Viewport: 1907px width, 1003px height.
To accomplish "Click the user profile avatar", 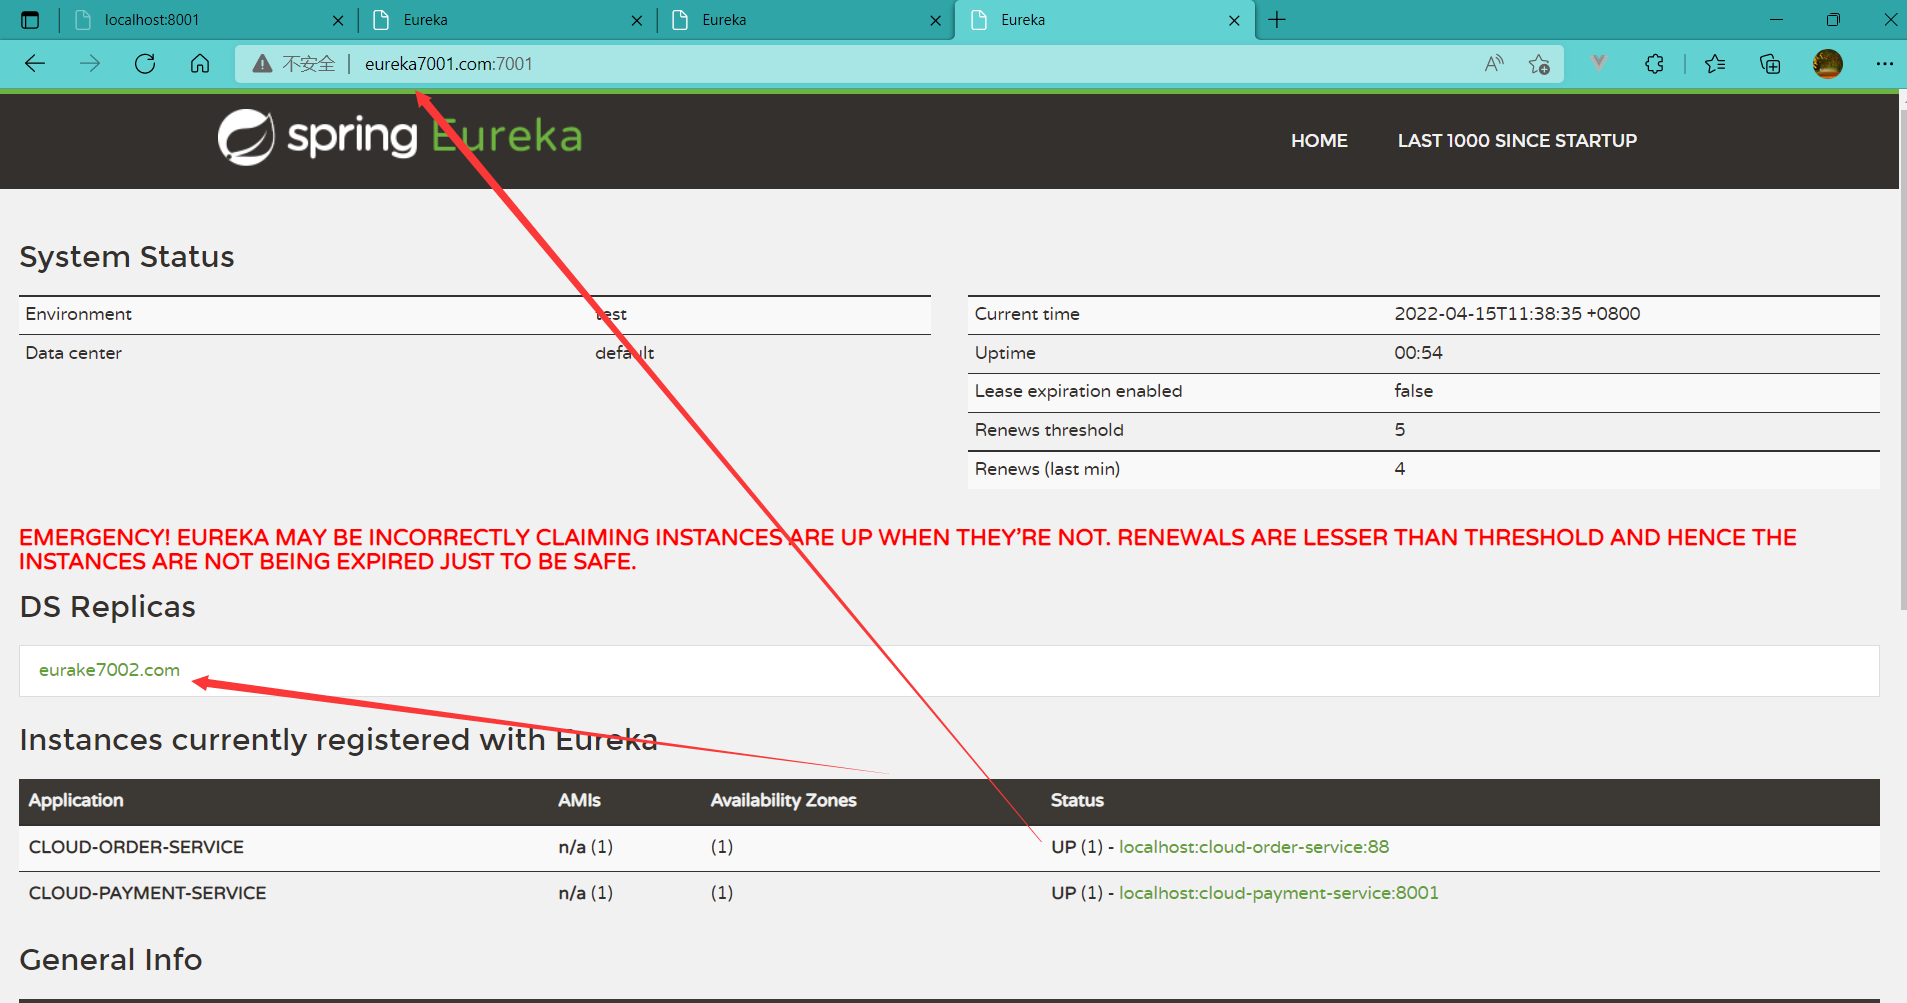I will point(1828,64).
